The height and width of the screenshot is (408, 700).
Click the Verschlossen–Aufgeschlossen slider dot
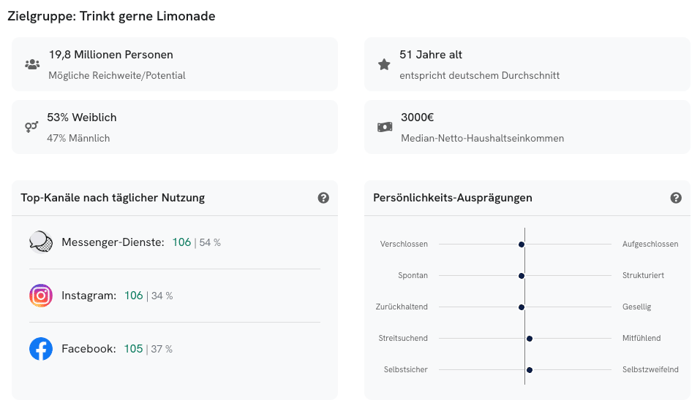[x=521, y=244]
